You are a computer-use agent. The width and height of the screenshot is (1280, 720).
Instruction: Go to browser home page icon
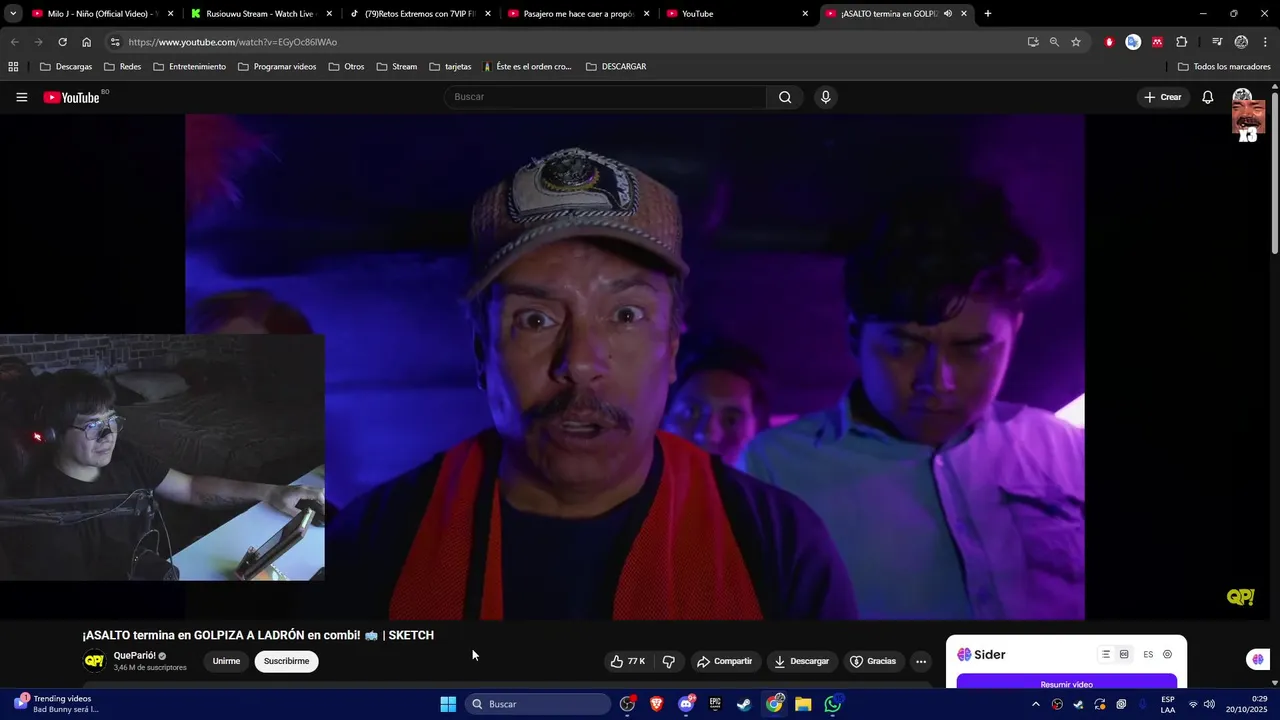tap(86, 42)
